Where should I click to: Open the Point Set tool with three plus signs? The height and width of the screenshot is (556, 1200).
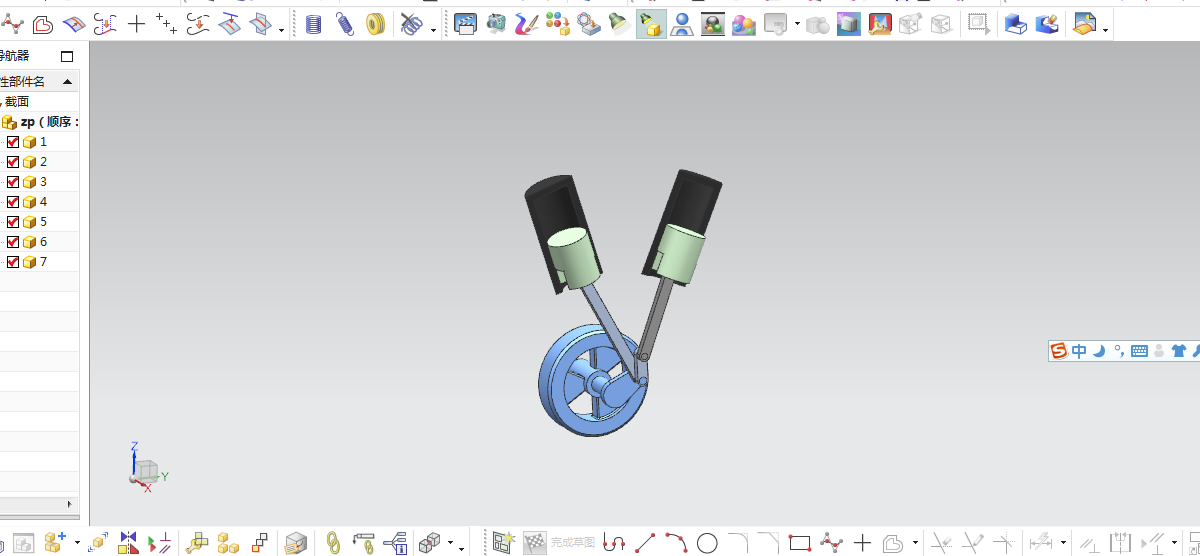(167, 24)
